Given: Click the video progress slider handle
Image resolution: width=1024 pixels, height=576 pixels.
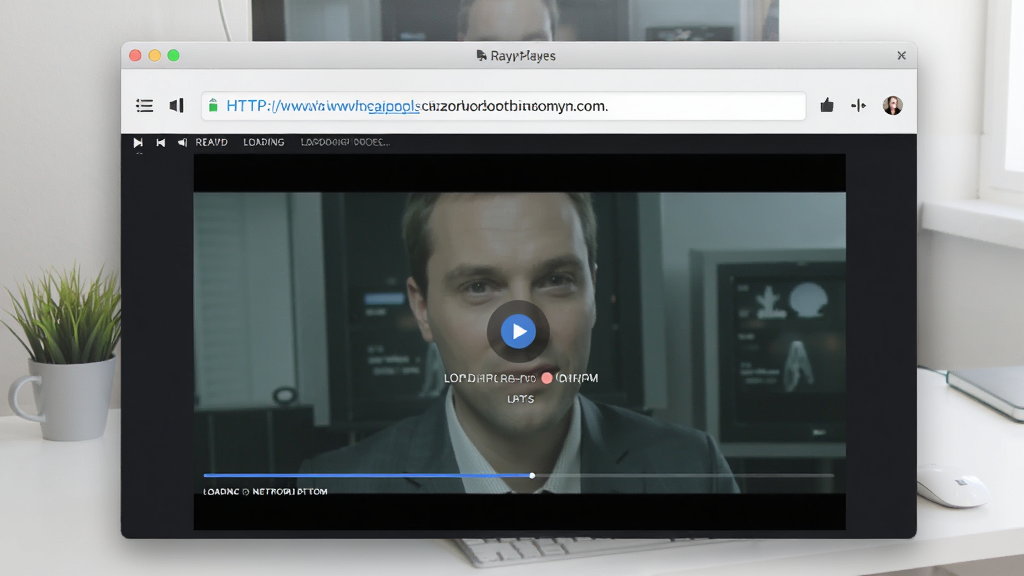Looking at the screenshot, I should tap(532, 475).
